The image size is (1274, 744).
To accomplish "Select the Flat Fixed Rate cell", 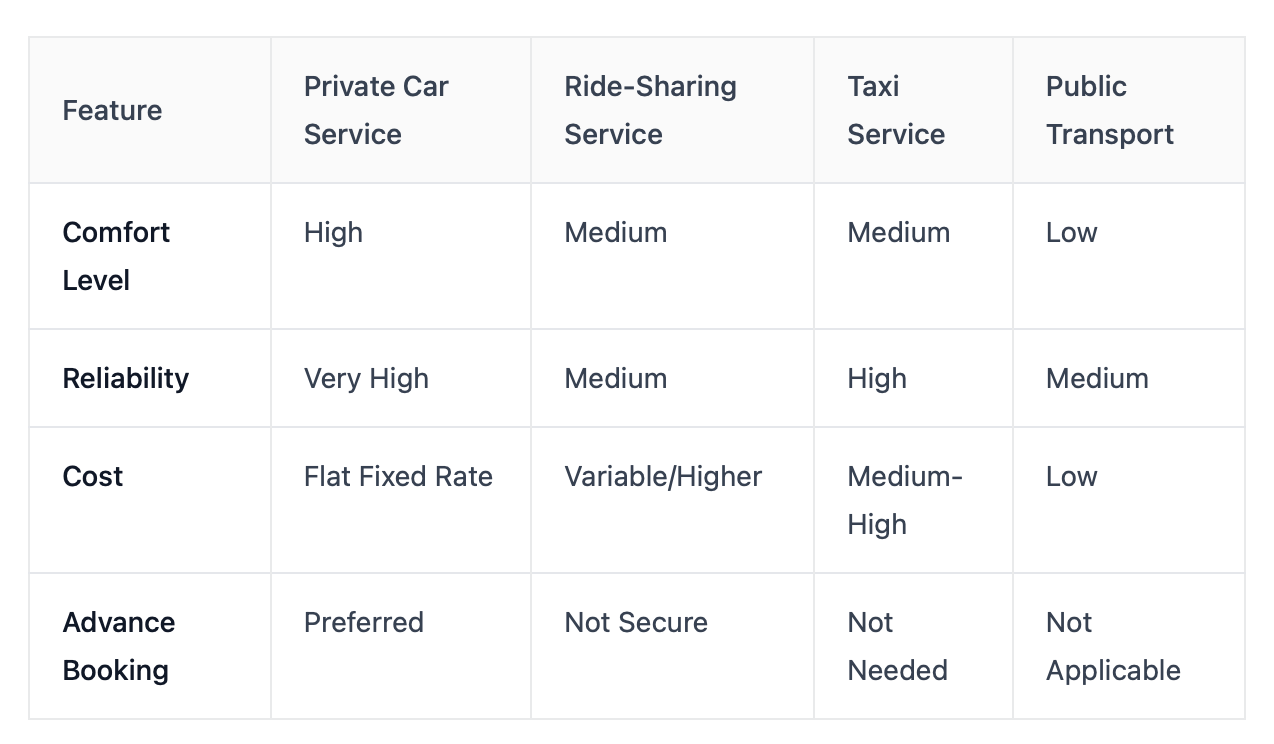I will click(398, 476).
